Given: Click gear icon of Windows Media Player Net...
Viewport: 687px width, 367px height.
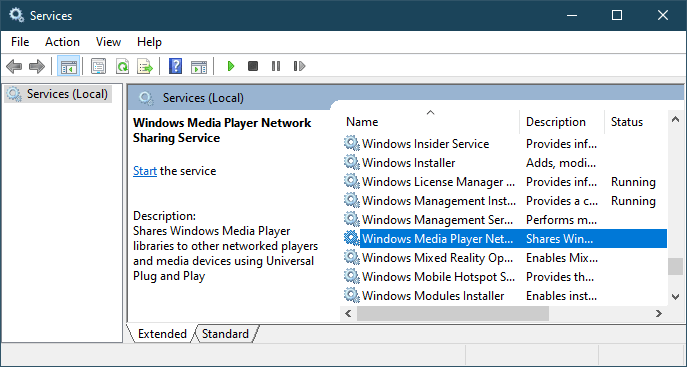Looking at the screenshot, I should coord(351,239).
